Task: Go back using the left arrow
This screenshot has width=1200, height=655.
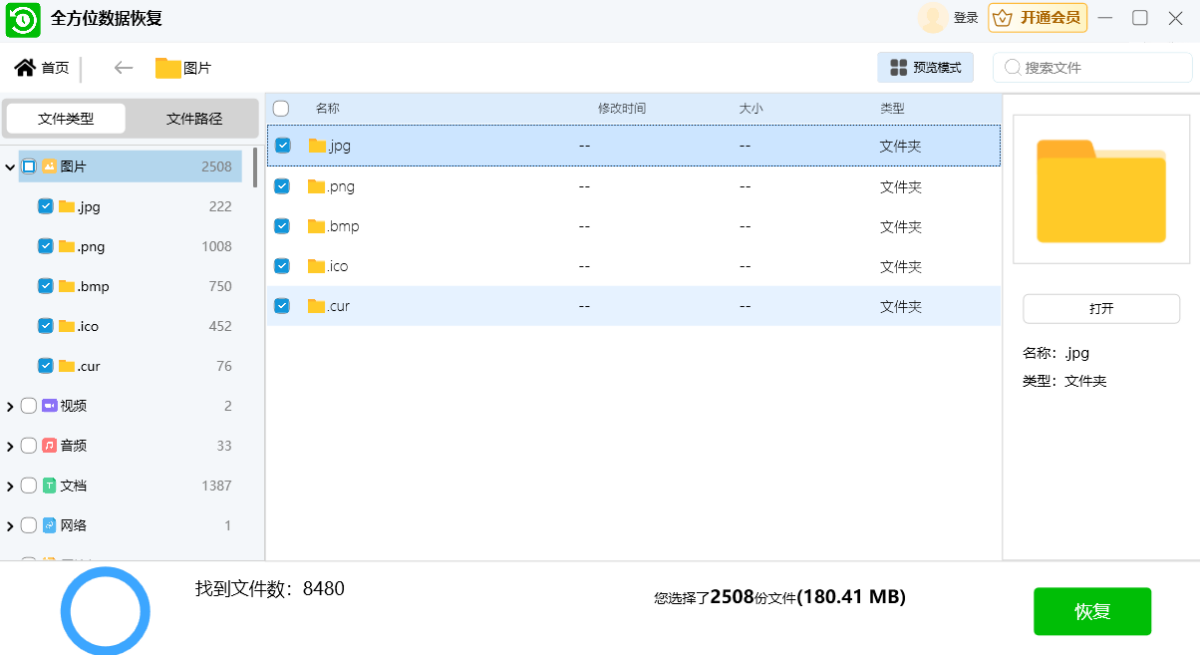Action: 123,68
